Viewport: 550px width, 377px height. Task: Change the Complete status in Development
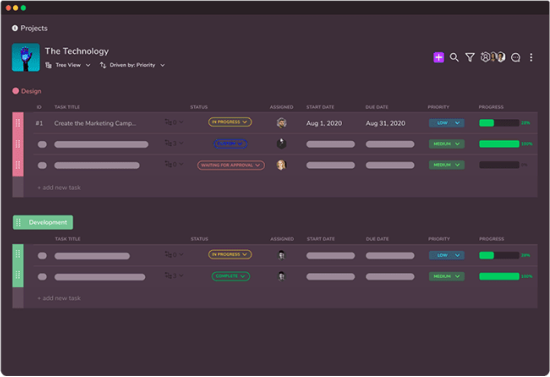pyautogui.click(x=230, y=276)
